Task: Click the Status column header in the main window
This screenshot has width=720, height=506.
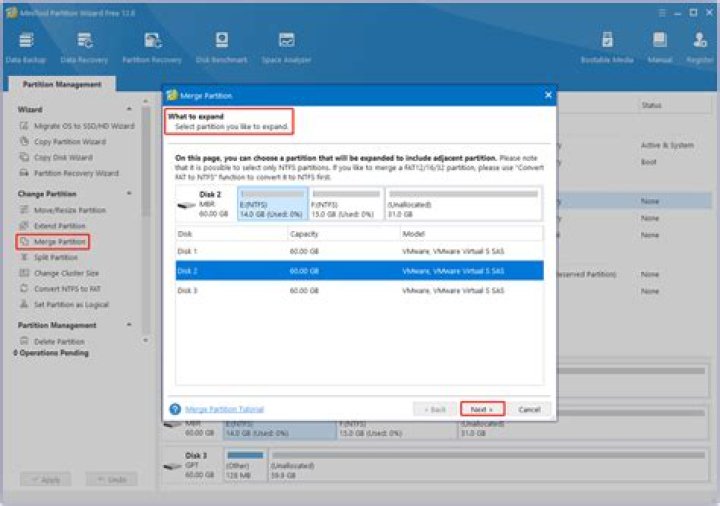Action: (651, 105)
